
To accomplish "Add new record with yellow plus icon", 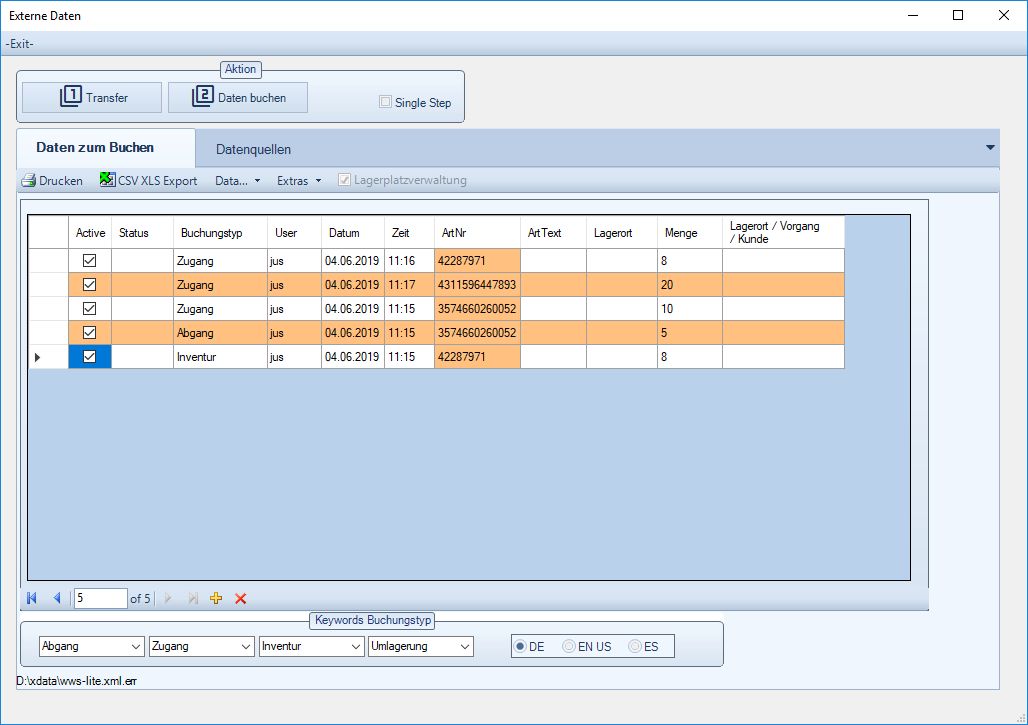I will pos(216,598).
